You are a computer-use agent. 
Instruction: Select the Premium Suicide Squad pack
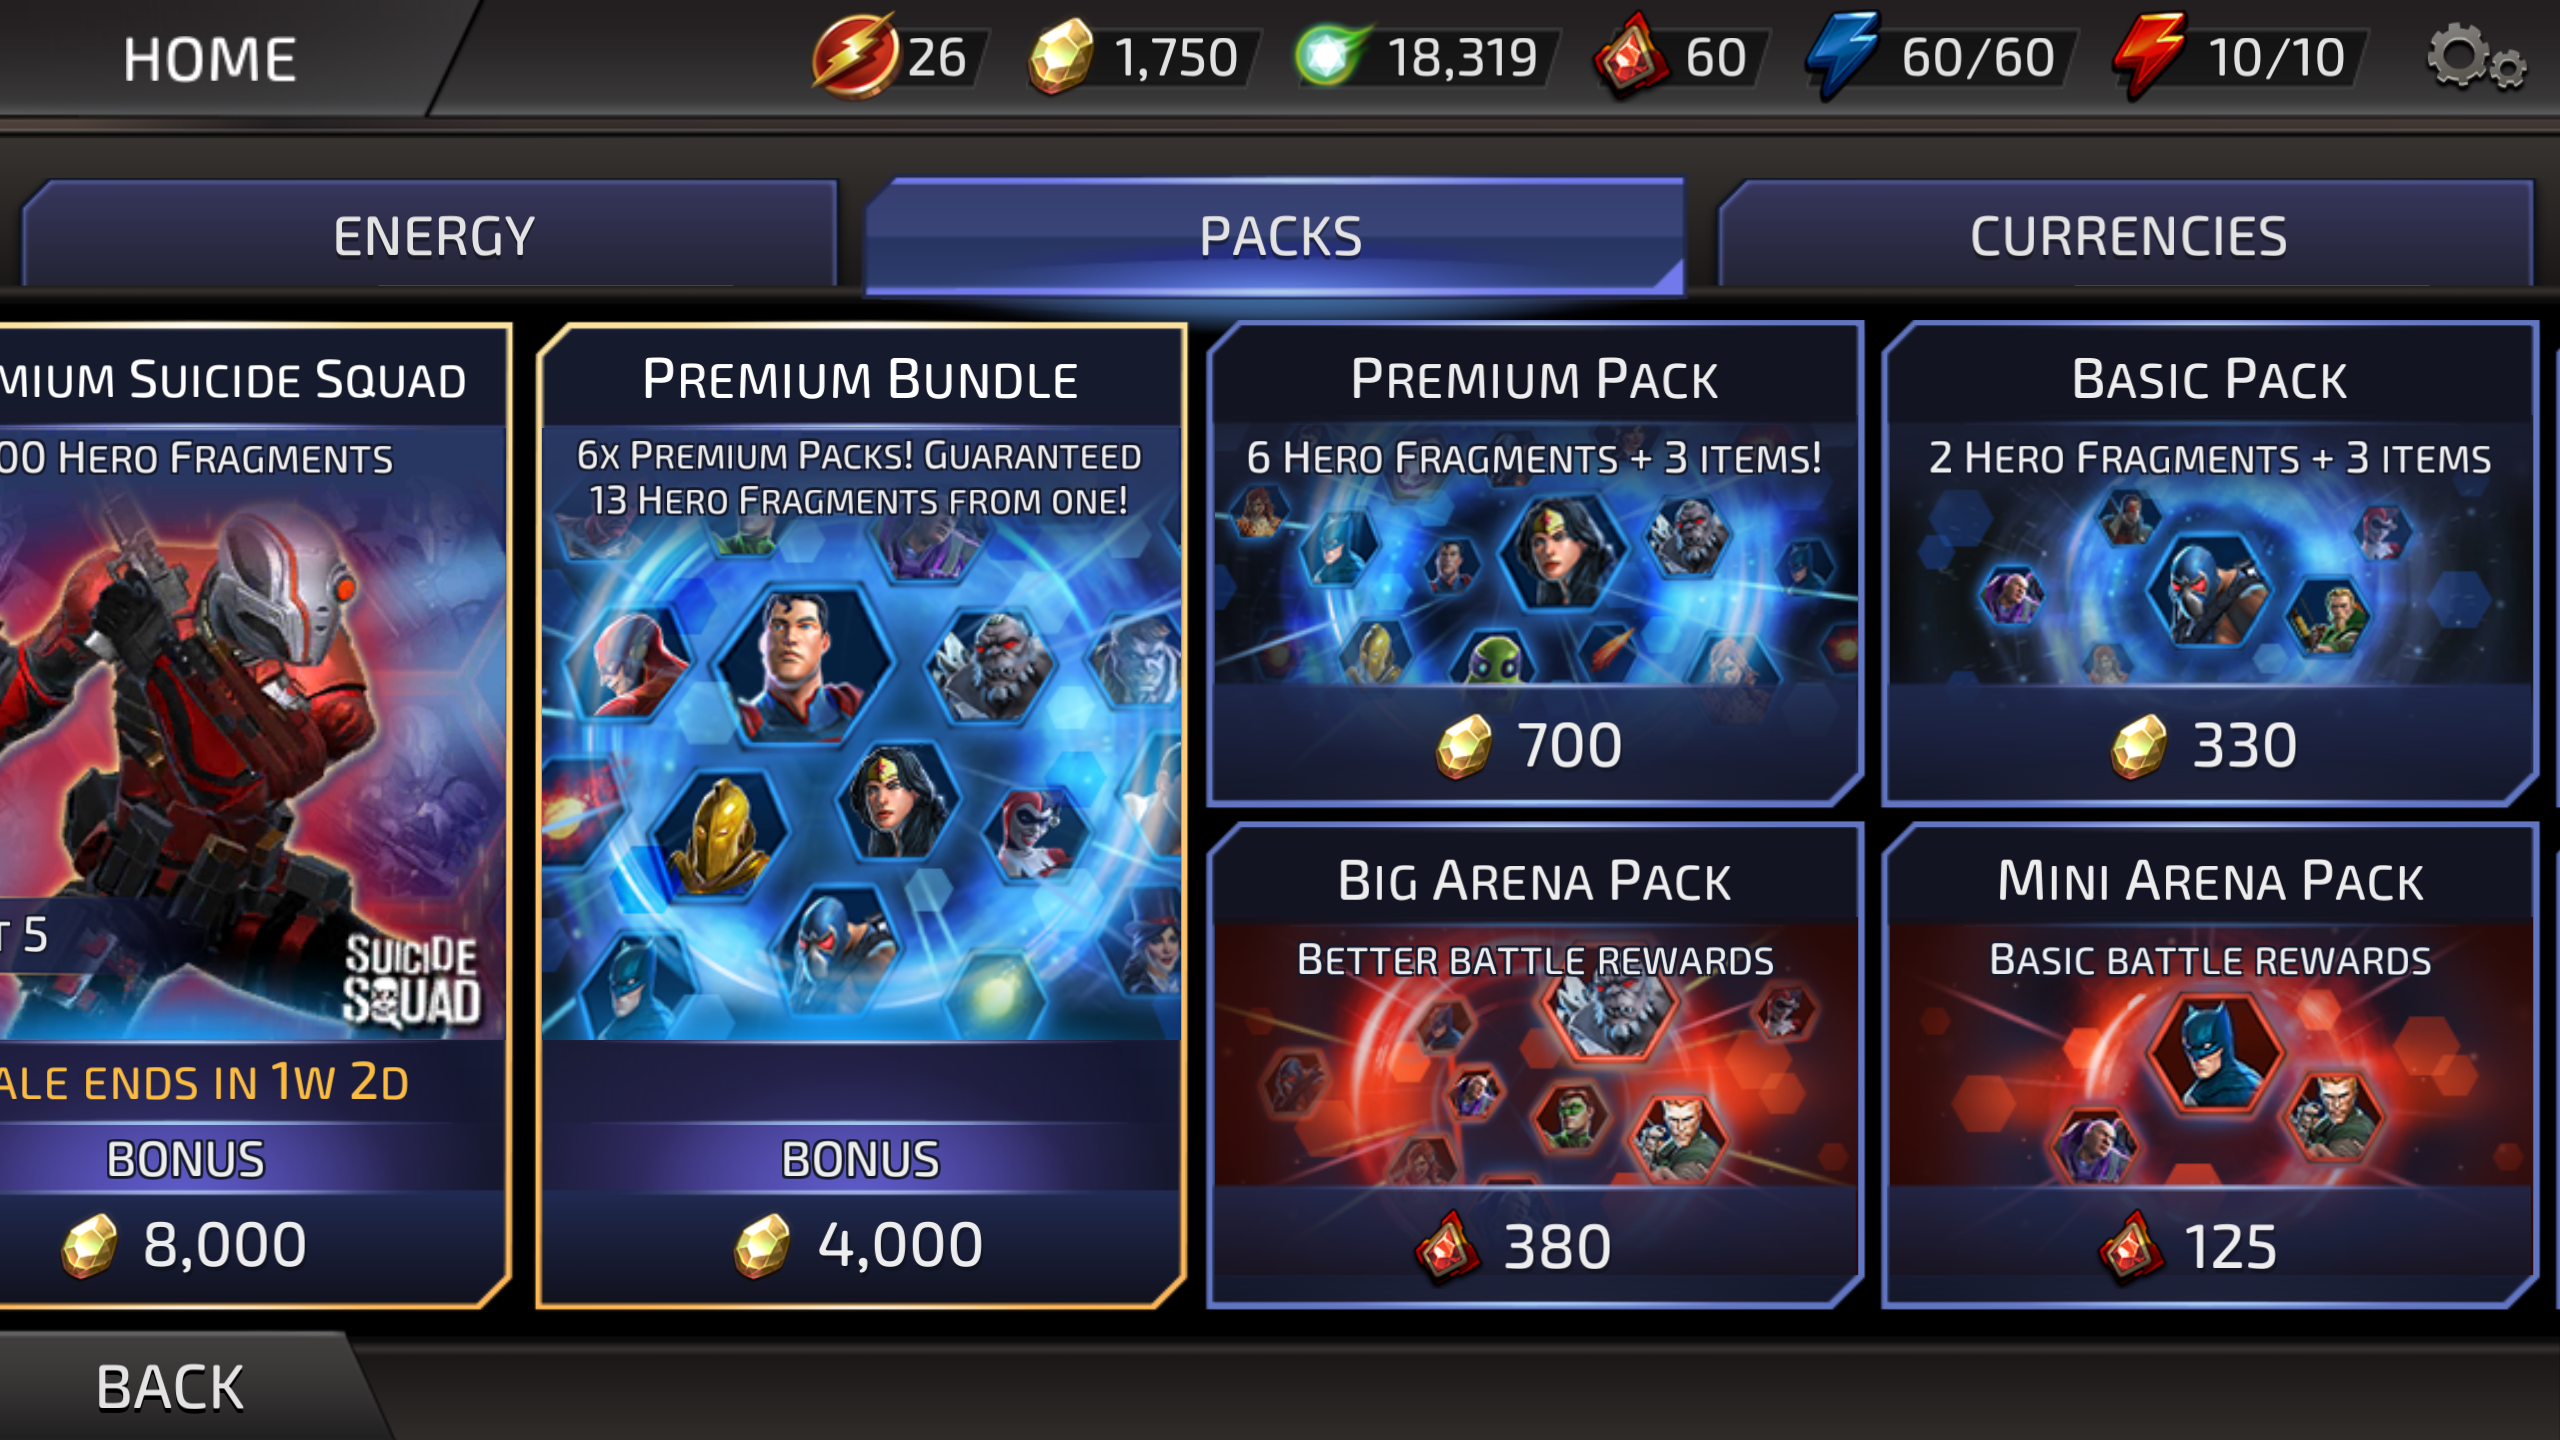tap(252, 816)
